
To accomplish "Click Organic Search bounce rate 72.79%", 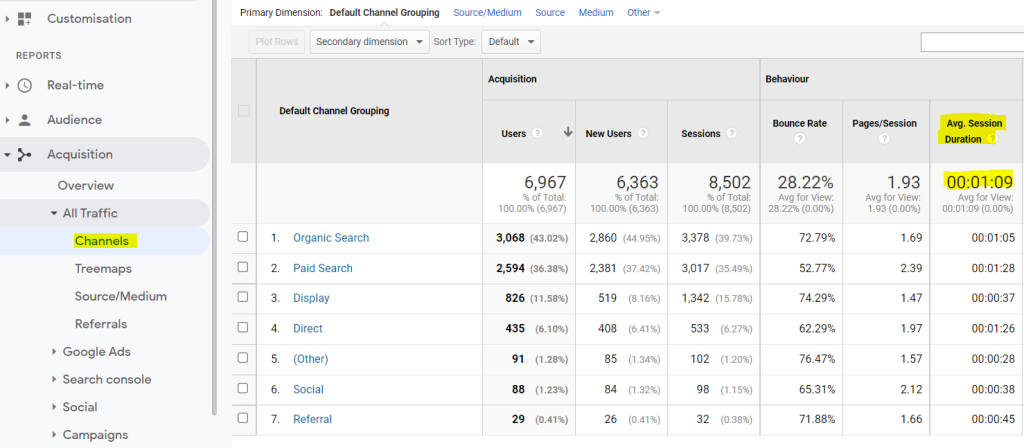I will 816,238.
